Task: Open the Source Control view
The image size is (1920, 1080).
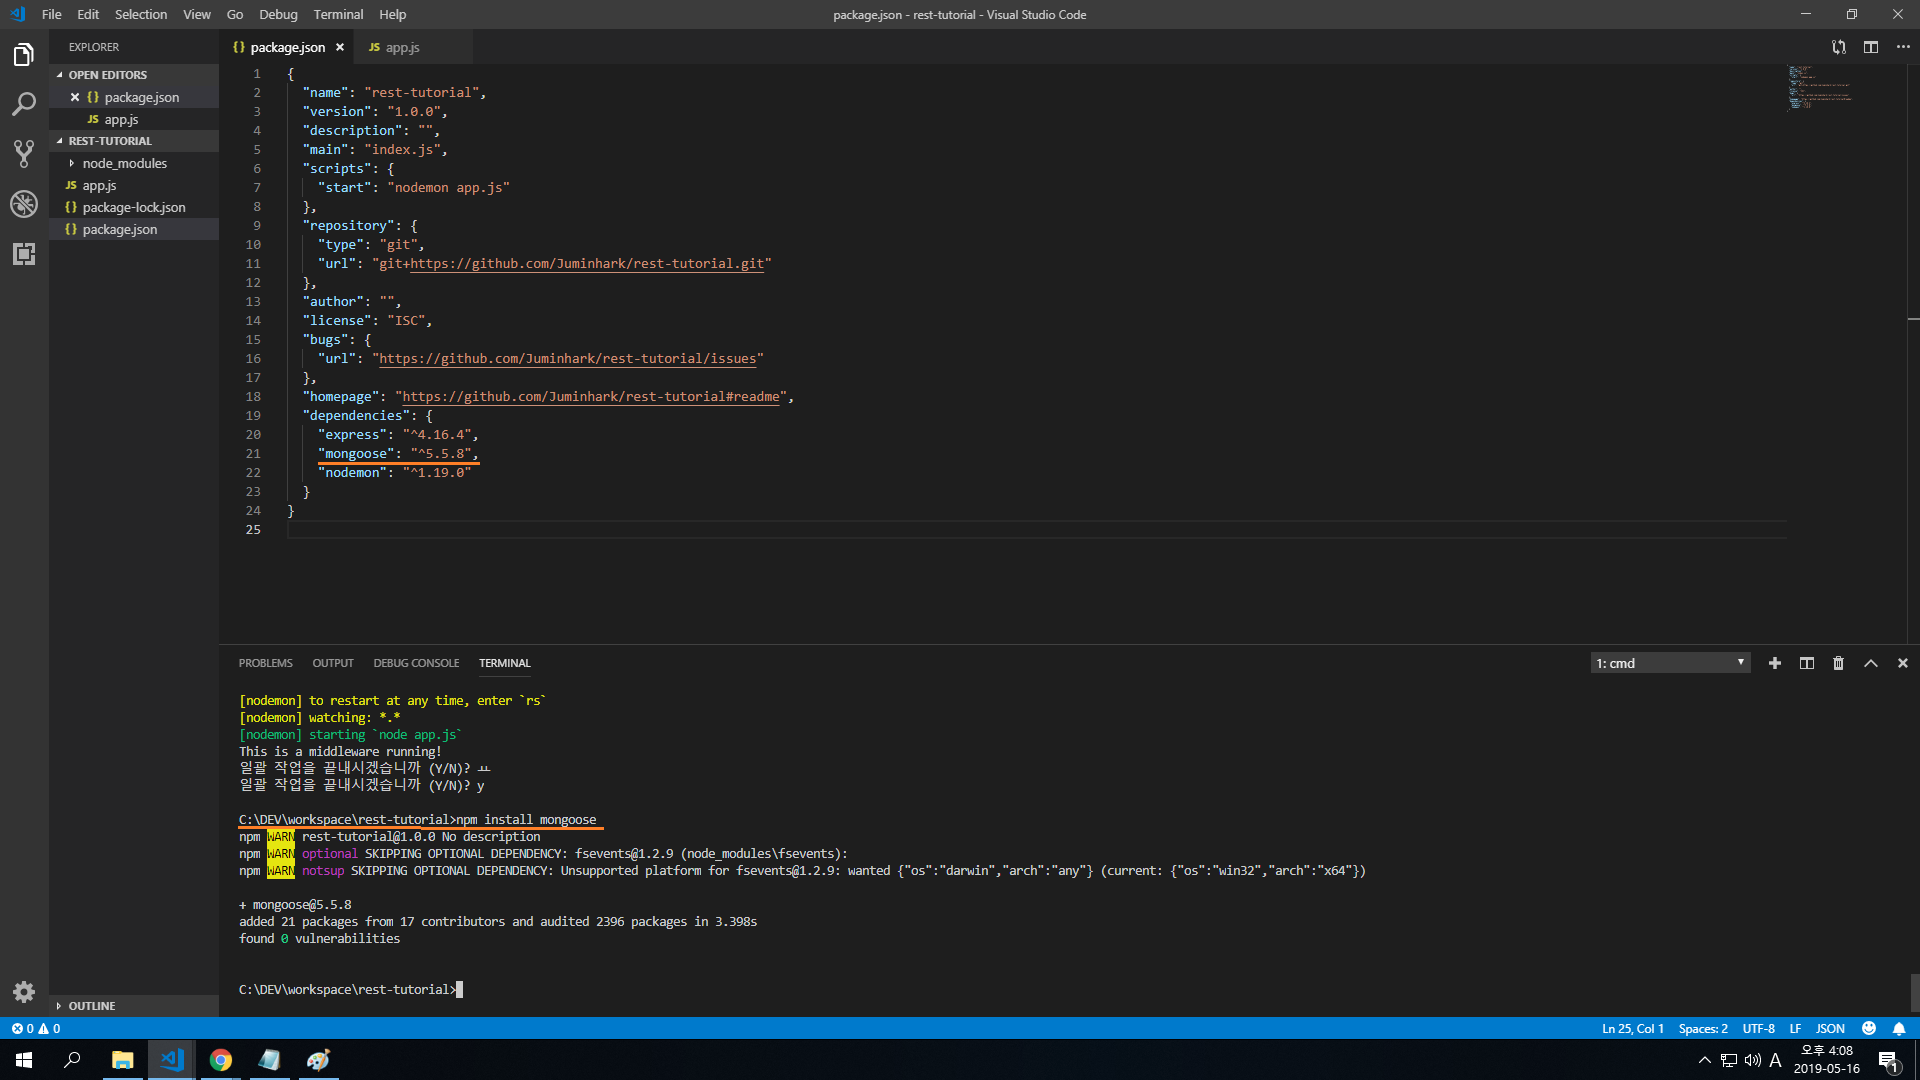Action: point(24,154)
